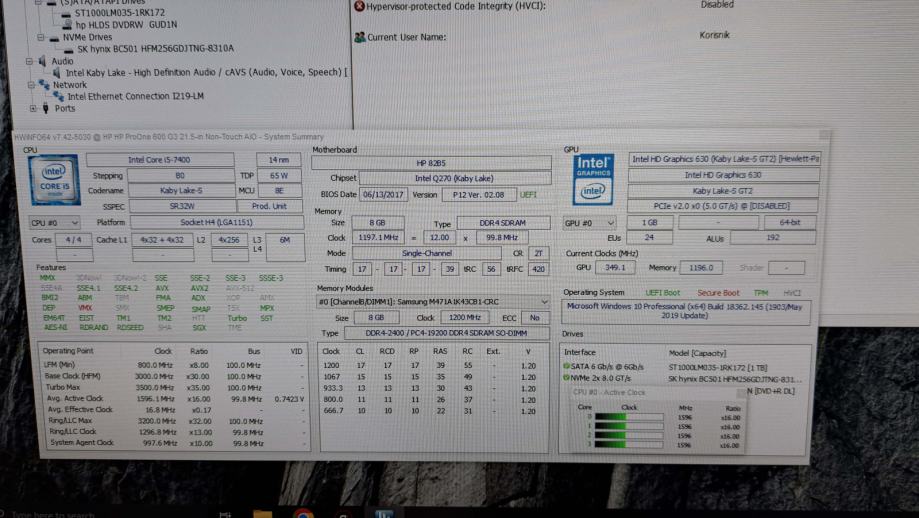Click the HP 82B5 motherboard field
Viewport: 919px width, 518px height.
431,163
